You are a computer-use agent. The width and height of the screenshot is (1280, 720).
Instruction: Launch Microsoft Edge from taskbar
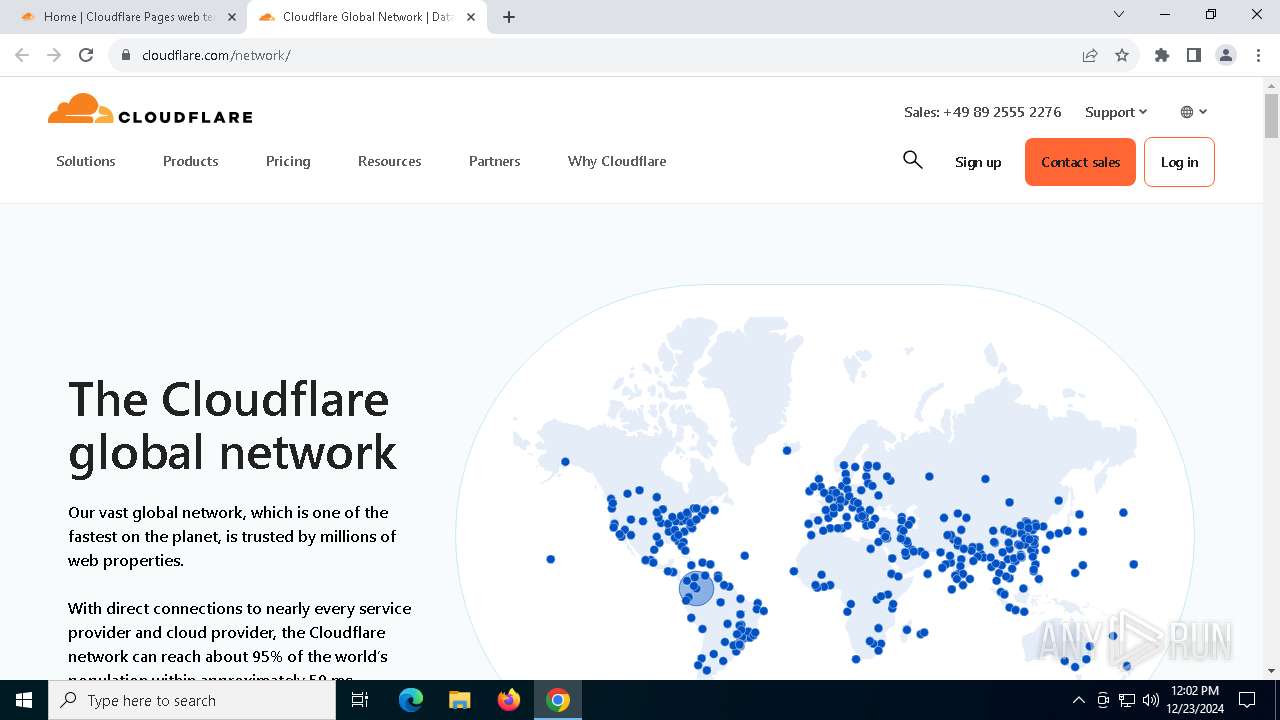click(411, 700)
